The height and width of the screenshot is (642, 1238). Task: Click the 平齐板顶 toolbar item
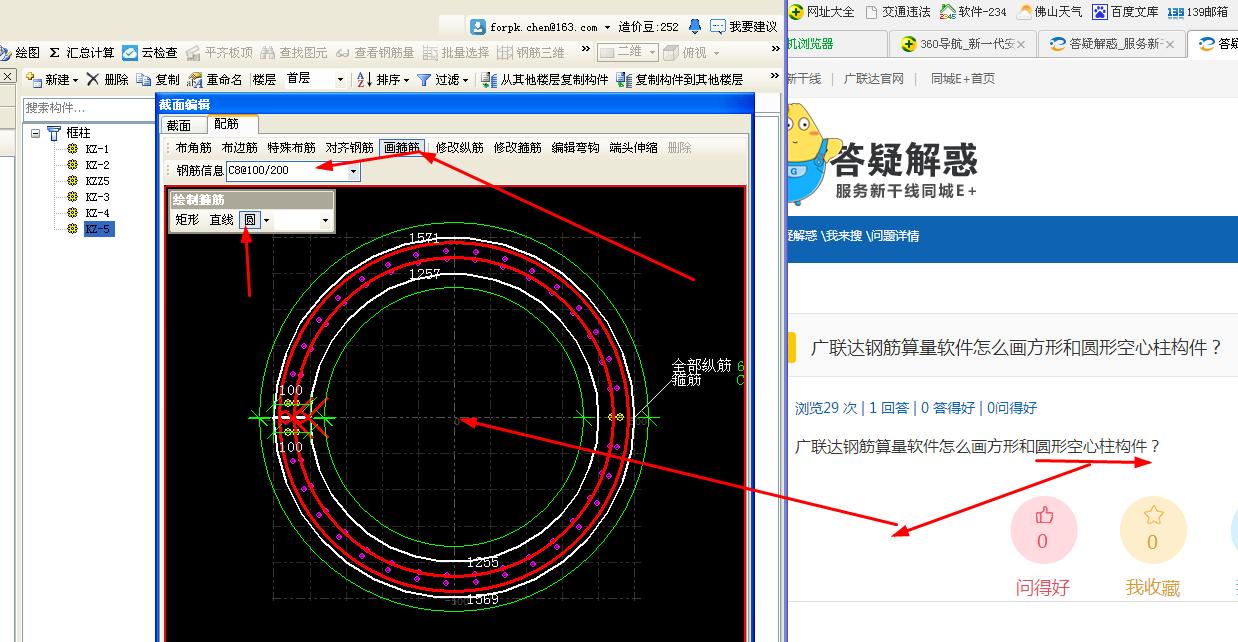219,52
